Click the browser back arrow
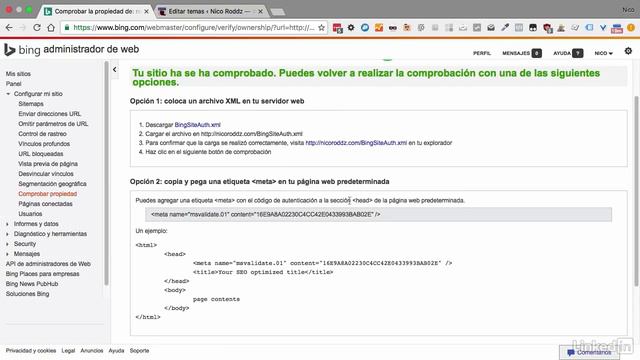 [x=9, y=28]
